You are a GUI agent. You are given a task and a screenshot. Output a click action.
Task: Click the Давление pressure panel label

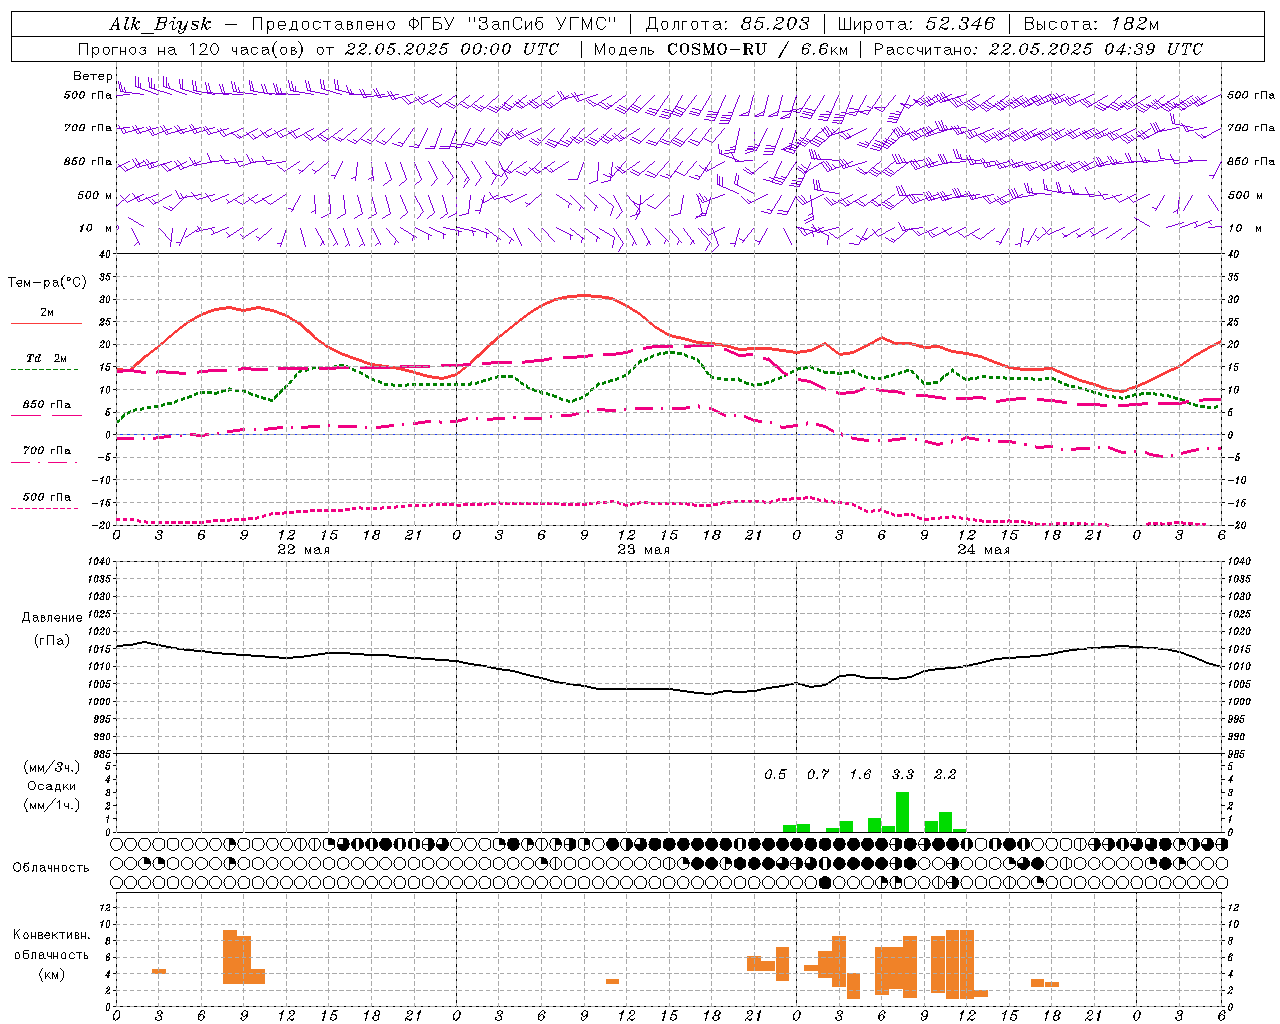(52, 618)
